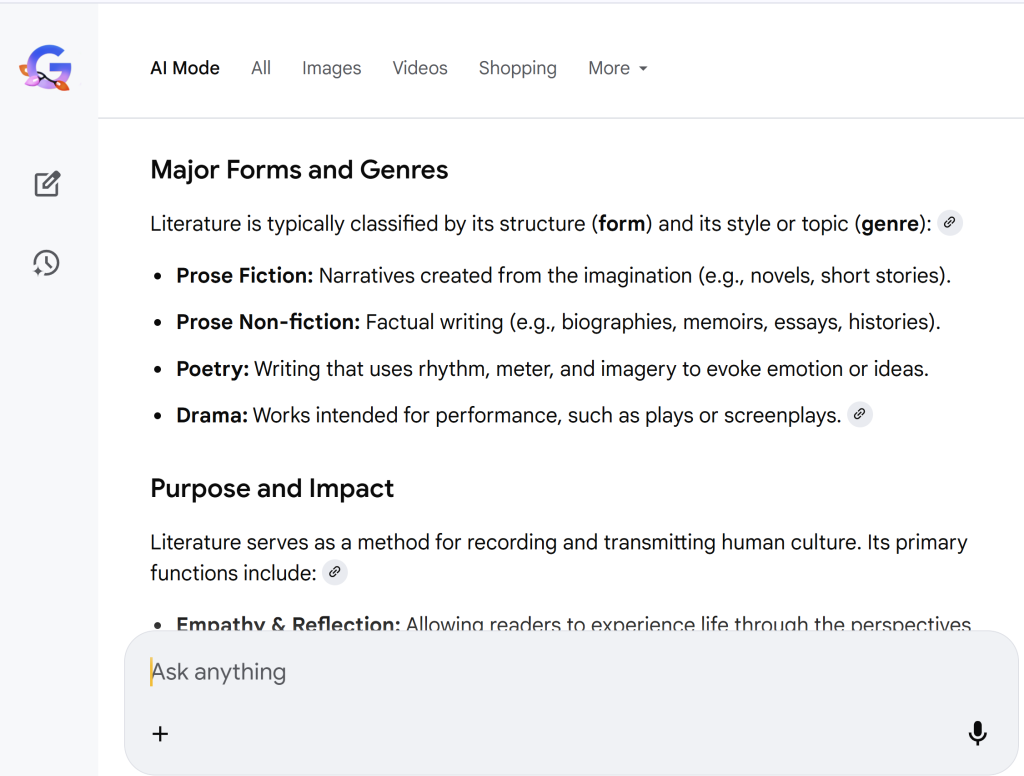Click the plus icon to add attachment
Screen dimensions: 1024x776
160,734
